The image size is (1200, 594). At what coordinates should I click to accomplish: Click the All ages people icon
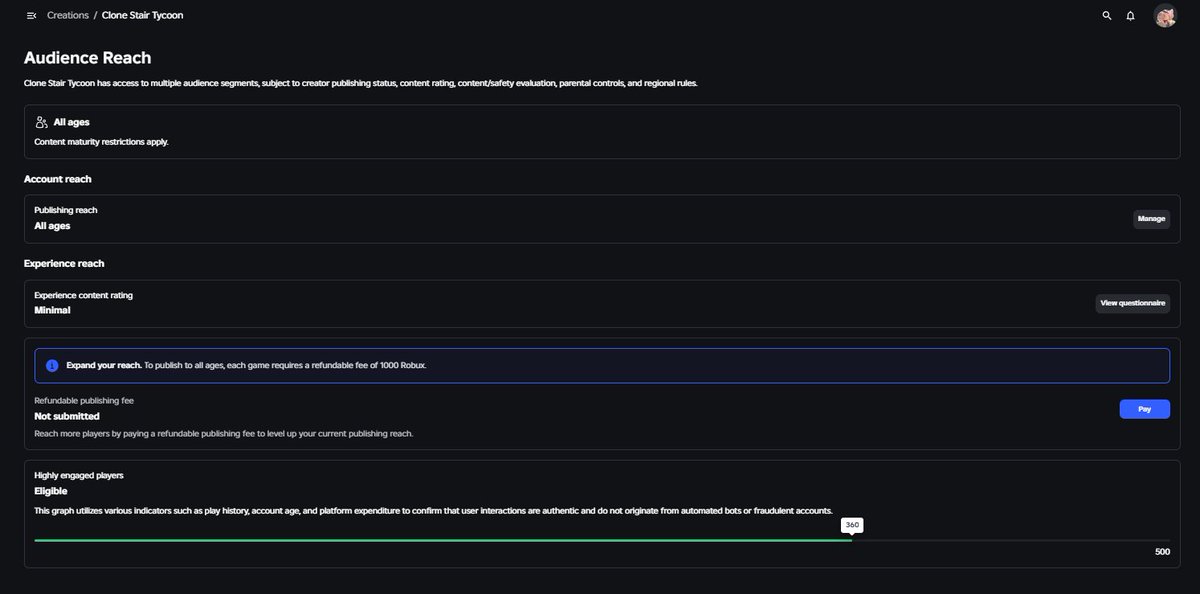tap(41, 122)
